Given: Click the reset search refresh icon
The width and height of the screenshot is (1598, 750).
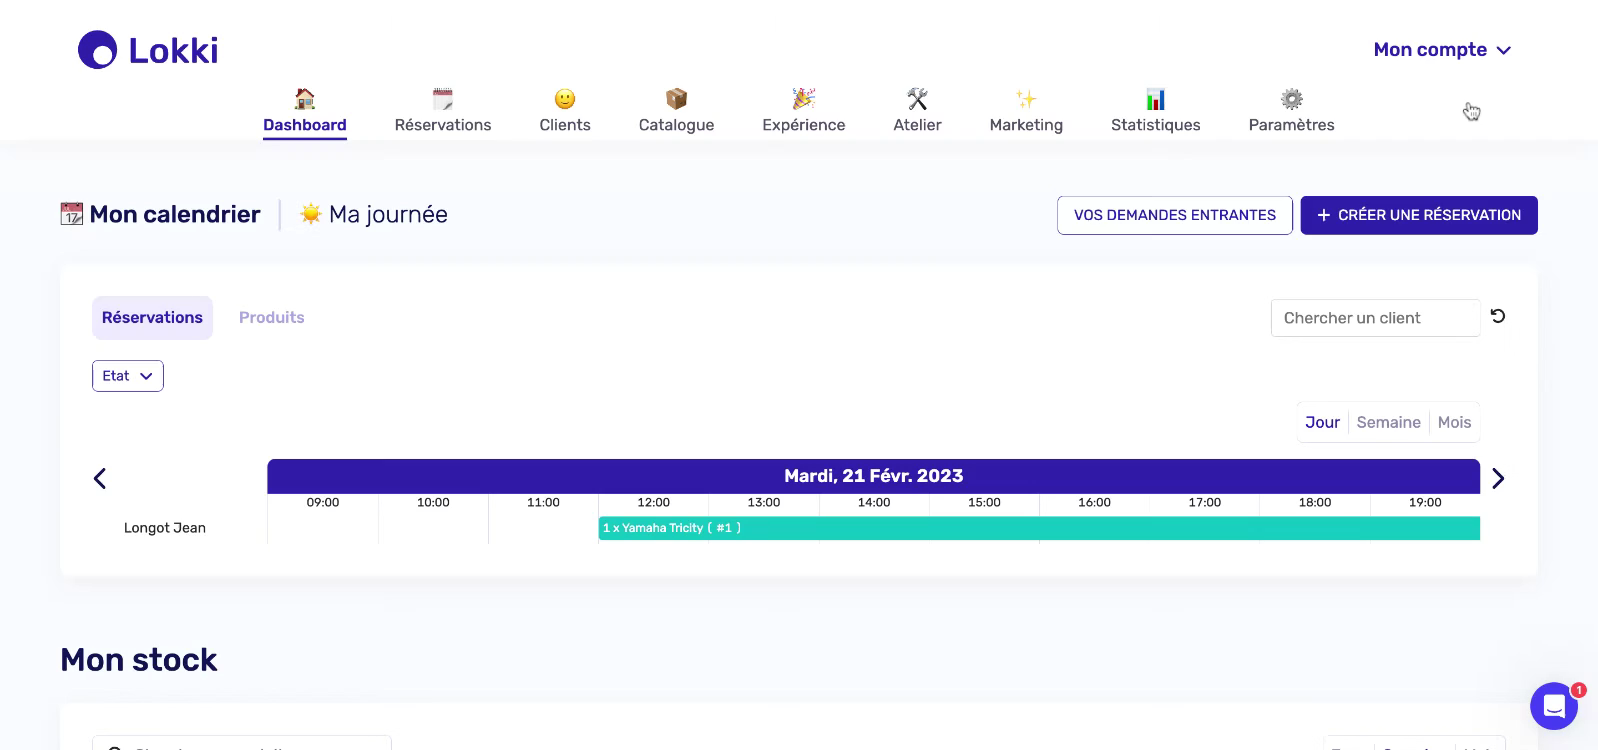Looking at the screenshot, I should [x=1498, y=316].
